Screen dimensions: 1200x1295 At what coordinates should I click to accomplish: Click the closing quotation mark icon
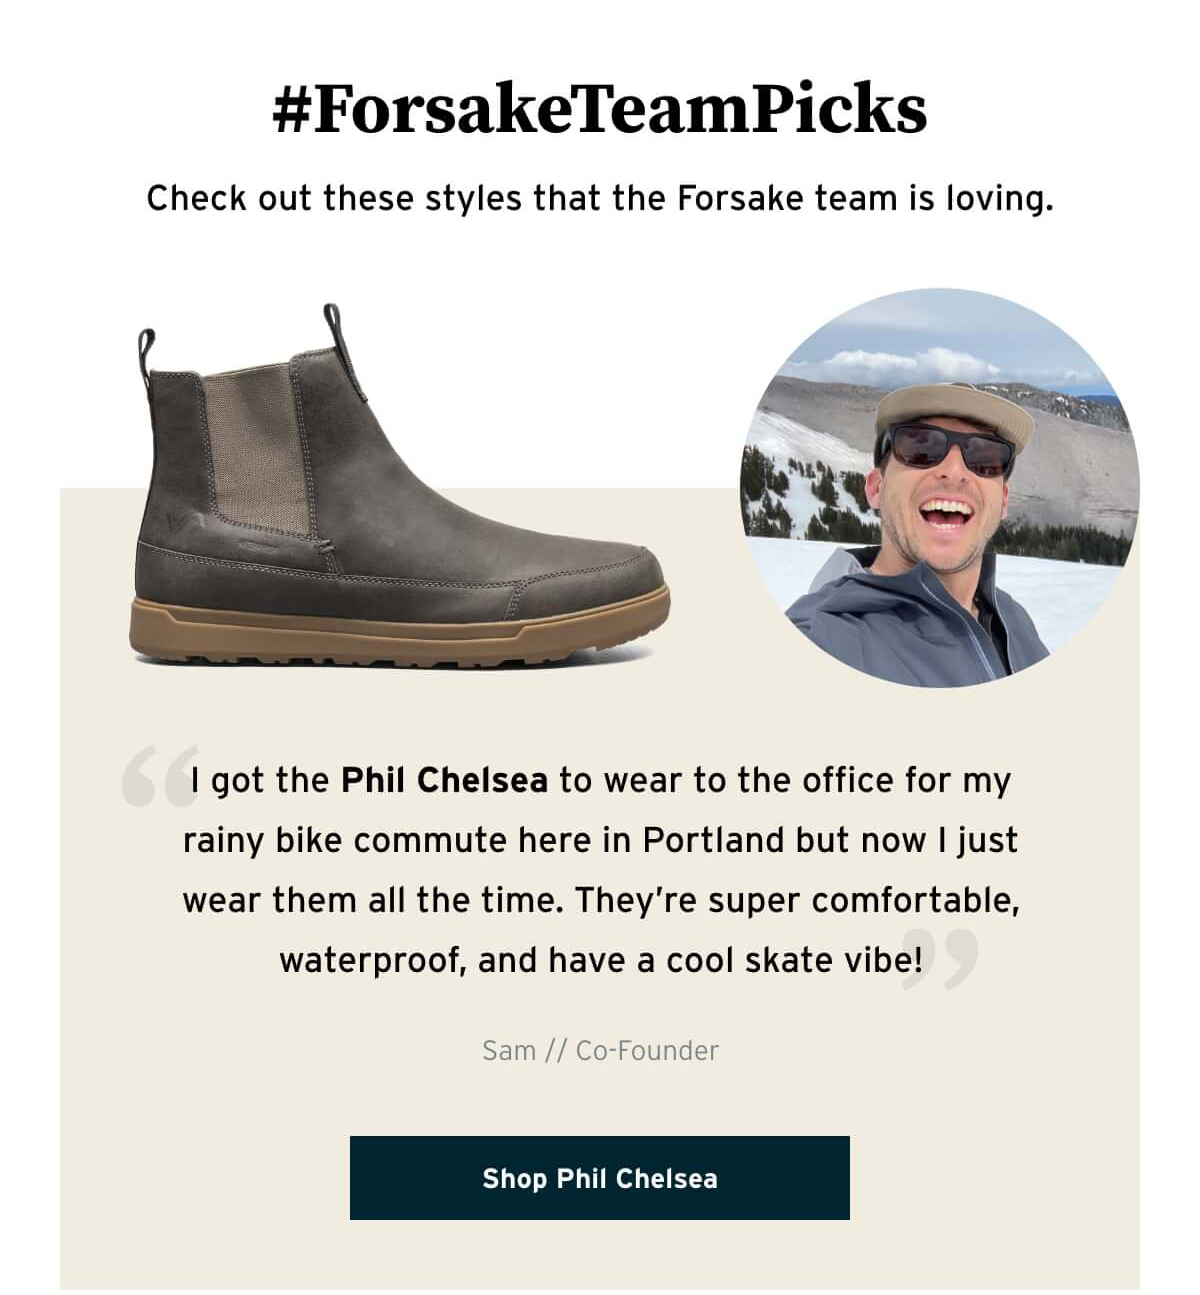939,958
